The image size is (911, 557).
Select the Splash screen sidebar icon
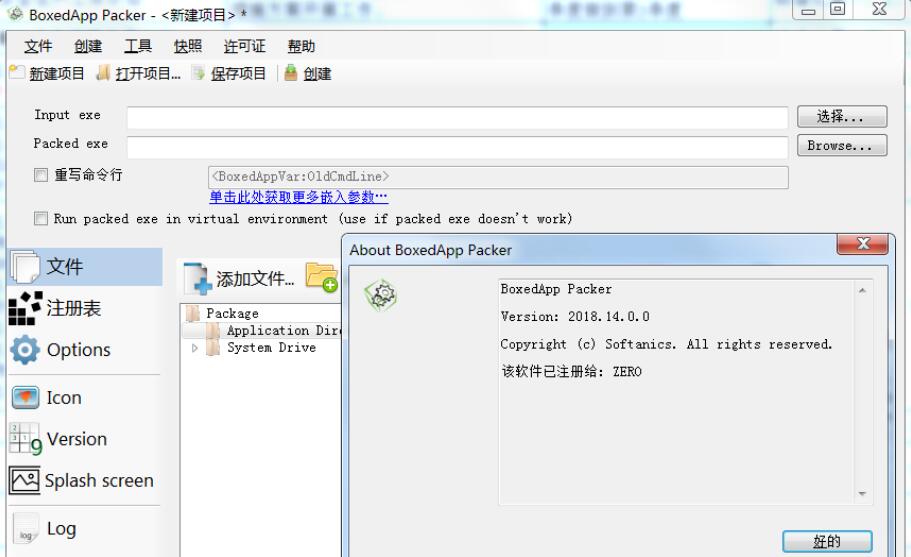pos(24,480)
